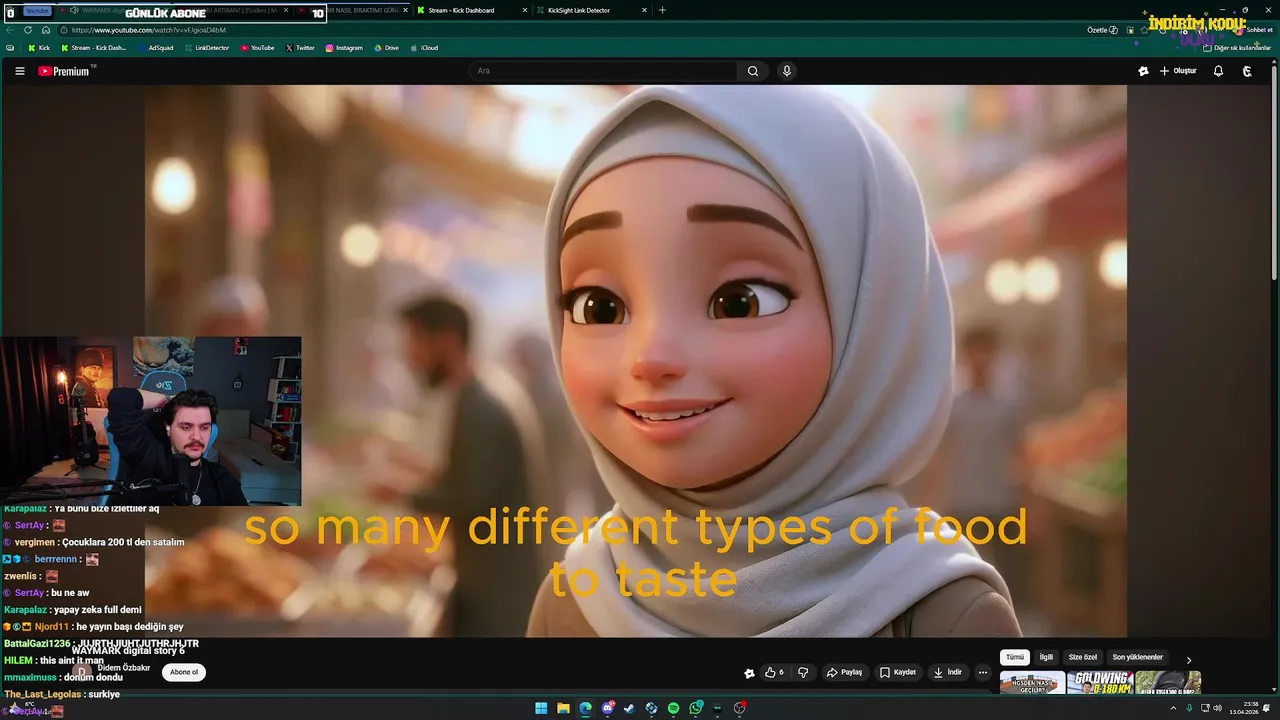Open Spotify from the taskbar

click(673, 708)
